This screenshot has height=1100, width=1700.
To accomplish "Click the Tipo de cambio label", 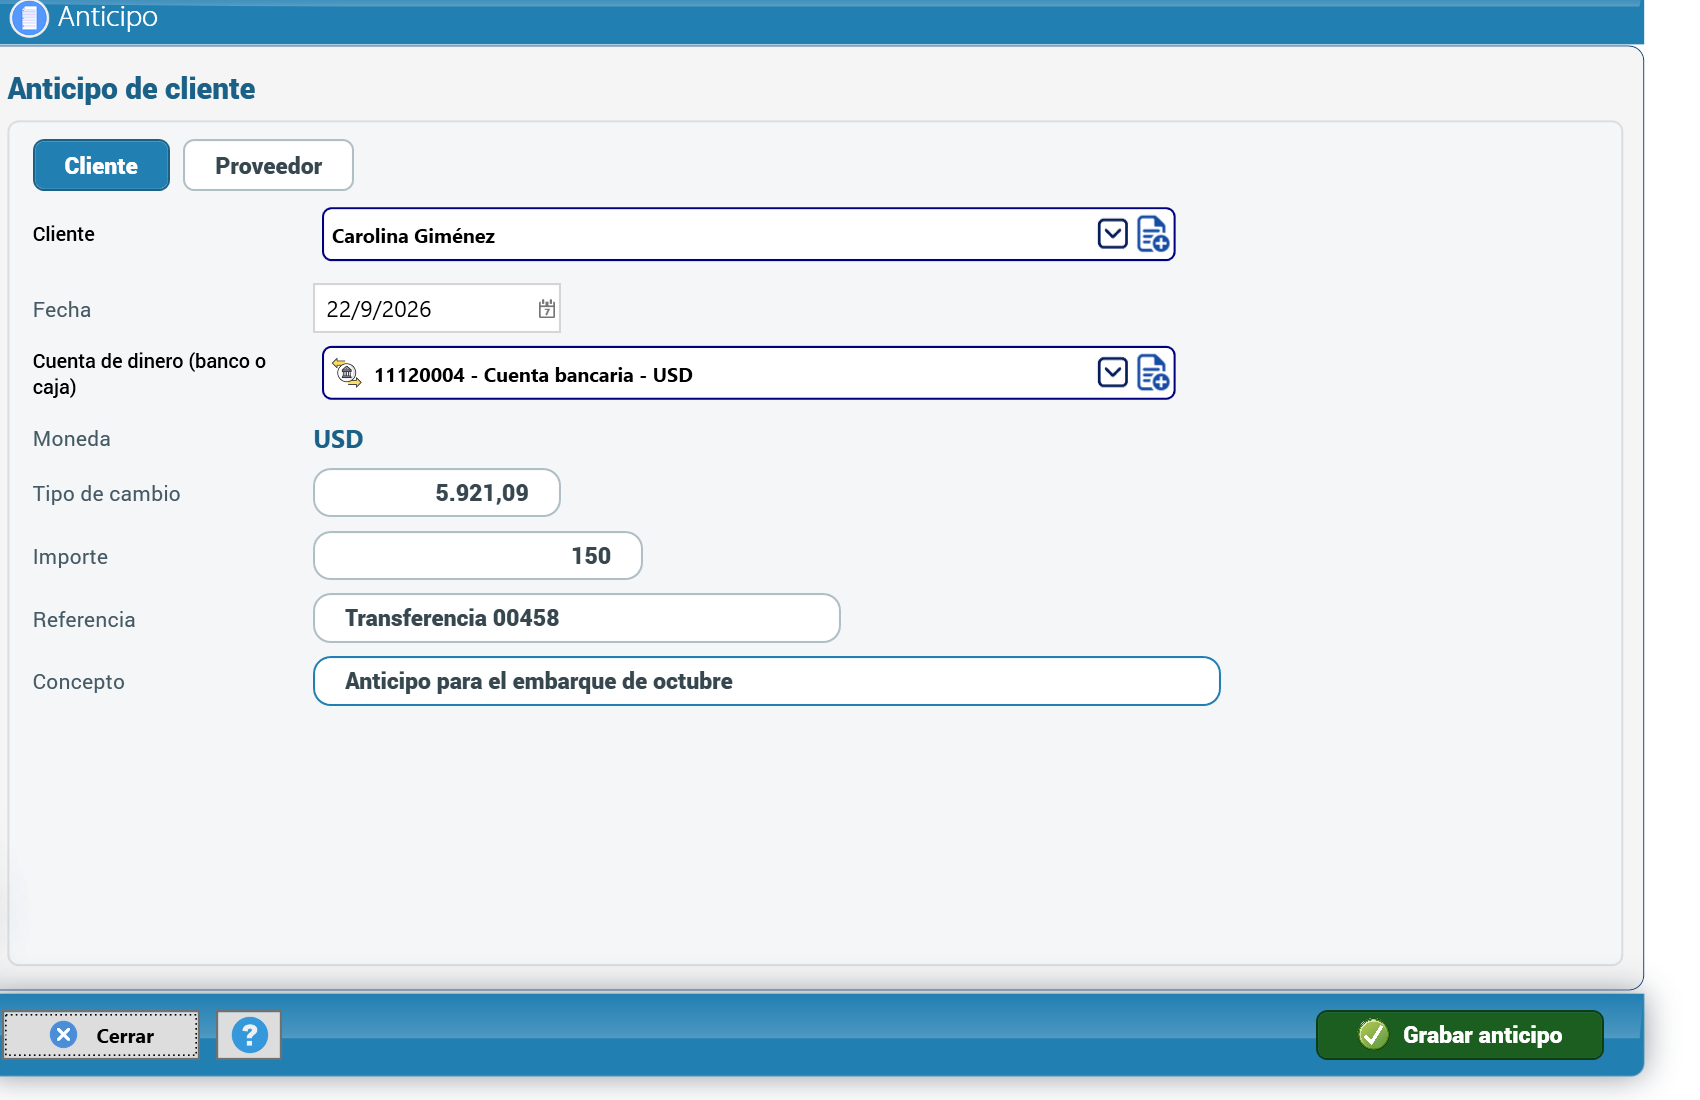I will [x=107, y=494].
